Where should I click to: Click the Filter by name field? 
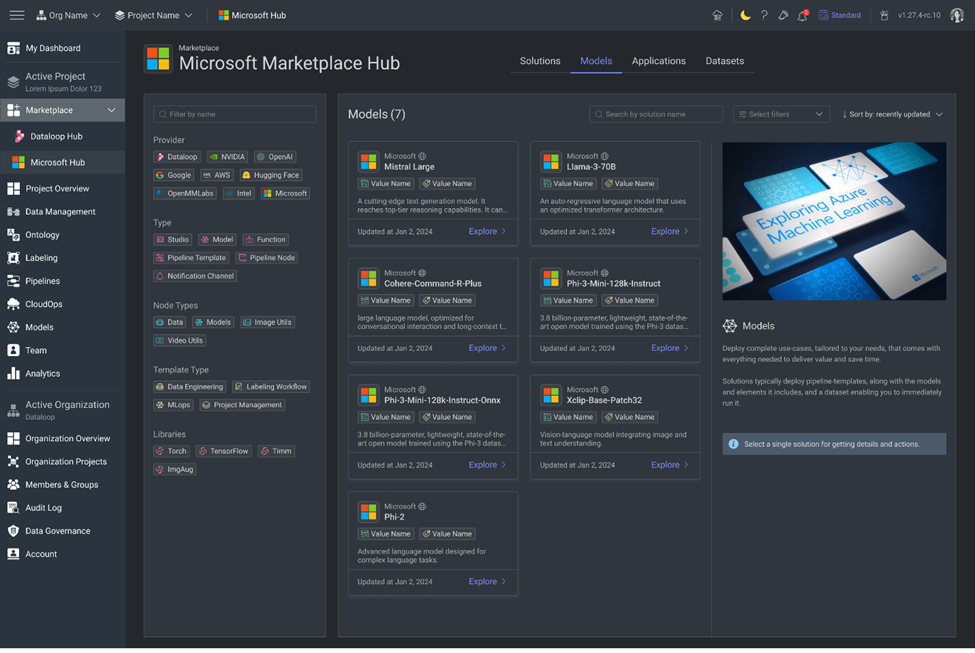(234, 114)
